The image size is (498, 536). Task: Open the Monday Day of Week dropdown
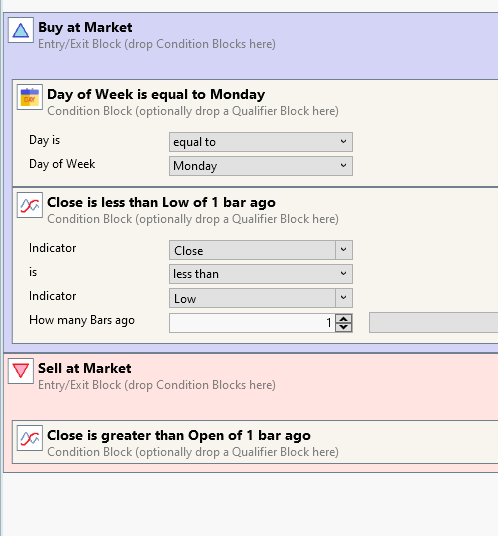click(x=261, y=166)
